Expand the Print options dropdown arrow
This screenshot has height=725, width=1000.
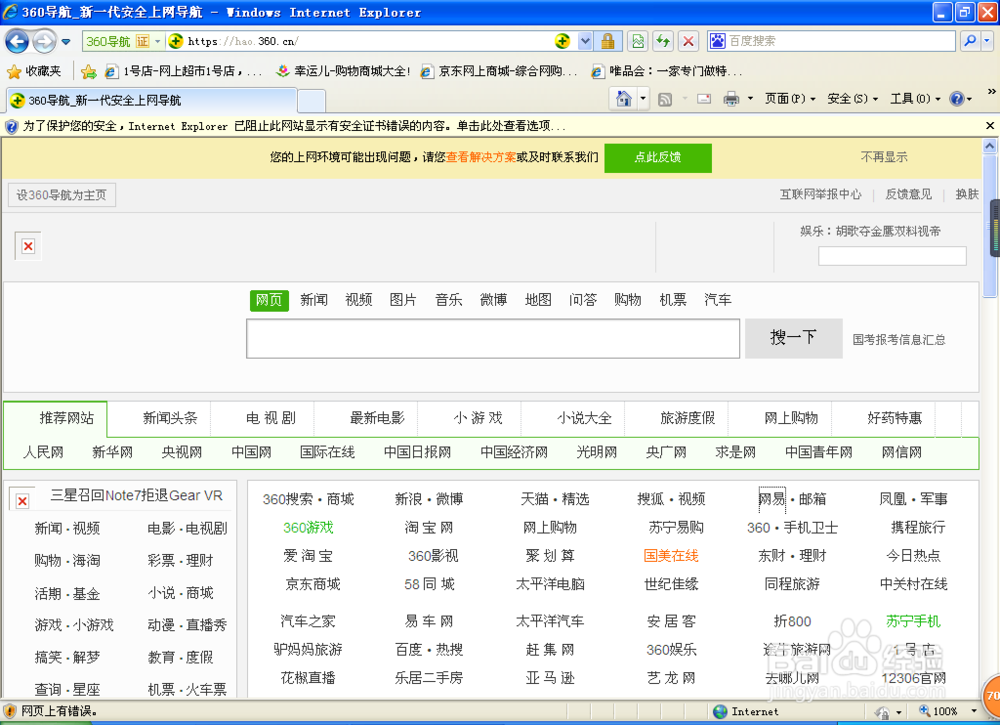[750, 99]
